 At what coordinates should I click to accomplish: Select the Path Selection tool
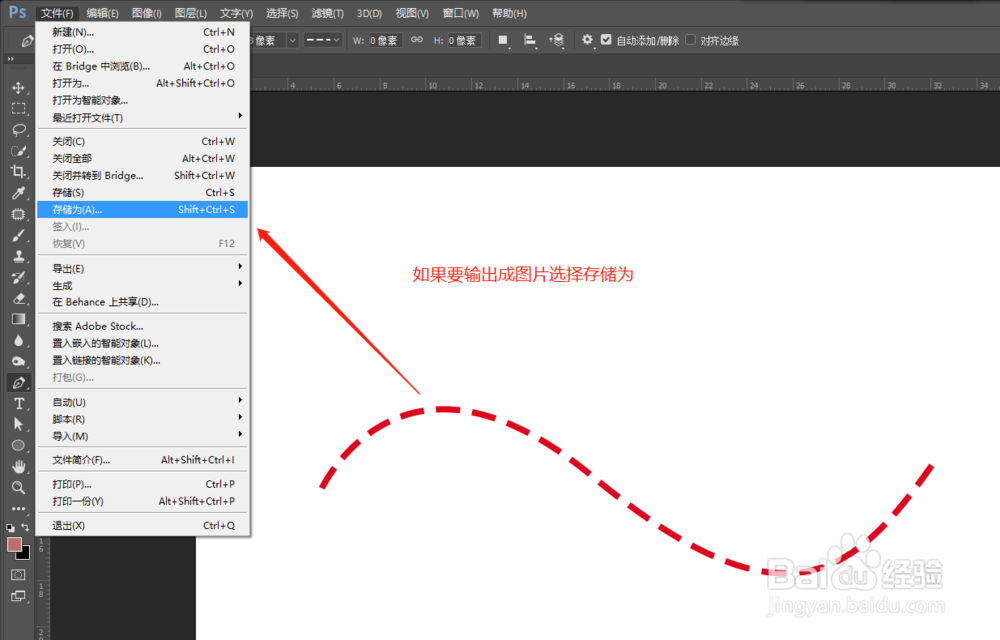coord(18,425)
